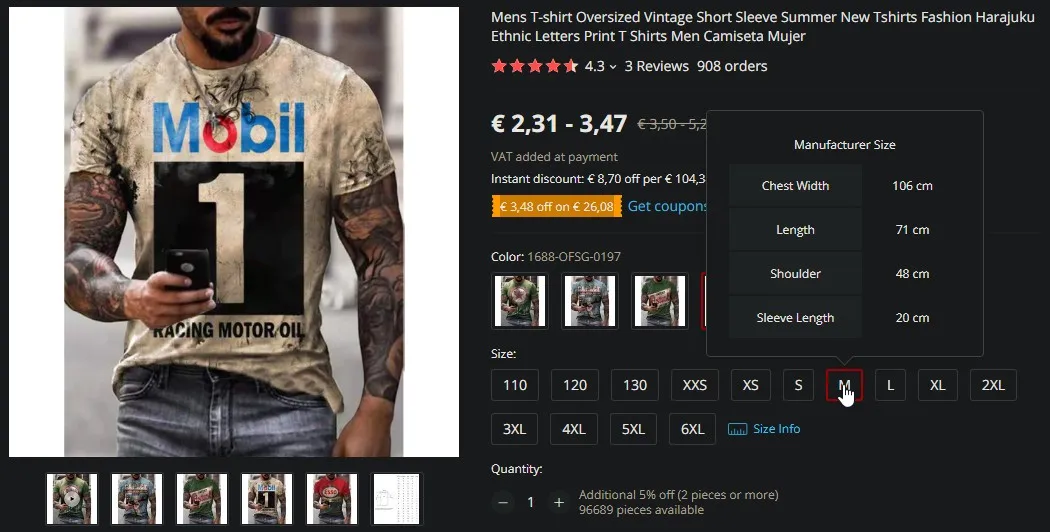This screenshot has width=1050, height=532.
Task: Open the Get coupons link
Action: (667, 206)
